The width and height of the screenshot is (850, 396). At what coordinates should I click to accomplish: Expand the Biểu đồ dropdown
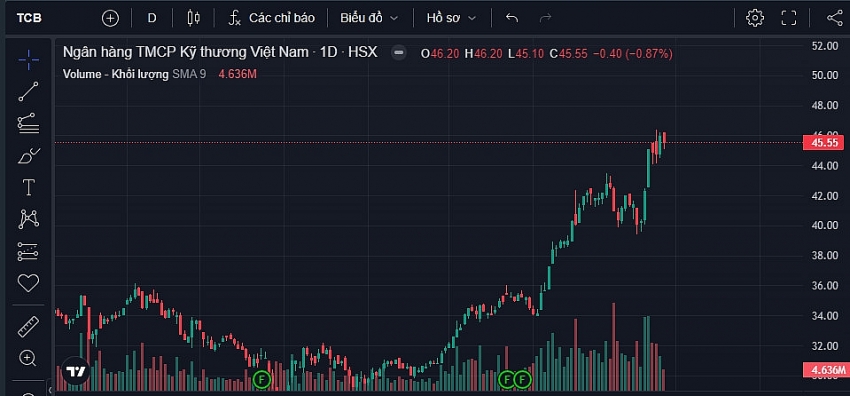369,18
